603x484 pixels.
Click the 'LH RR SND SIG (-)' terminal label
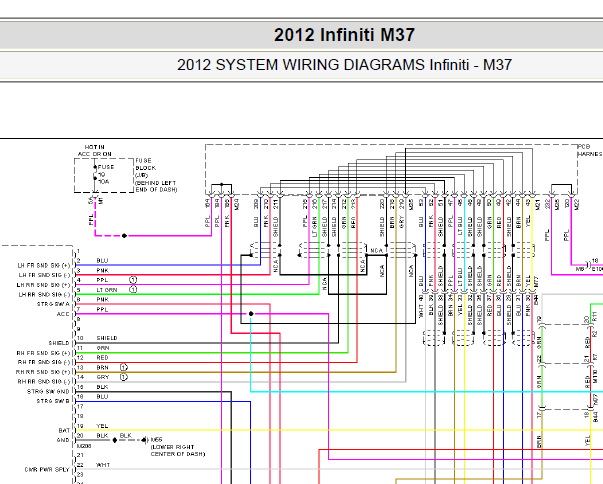pyautogui.click(x=45, y=294)
